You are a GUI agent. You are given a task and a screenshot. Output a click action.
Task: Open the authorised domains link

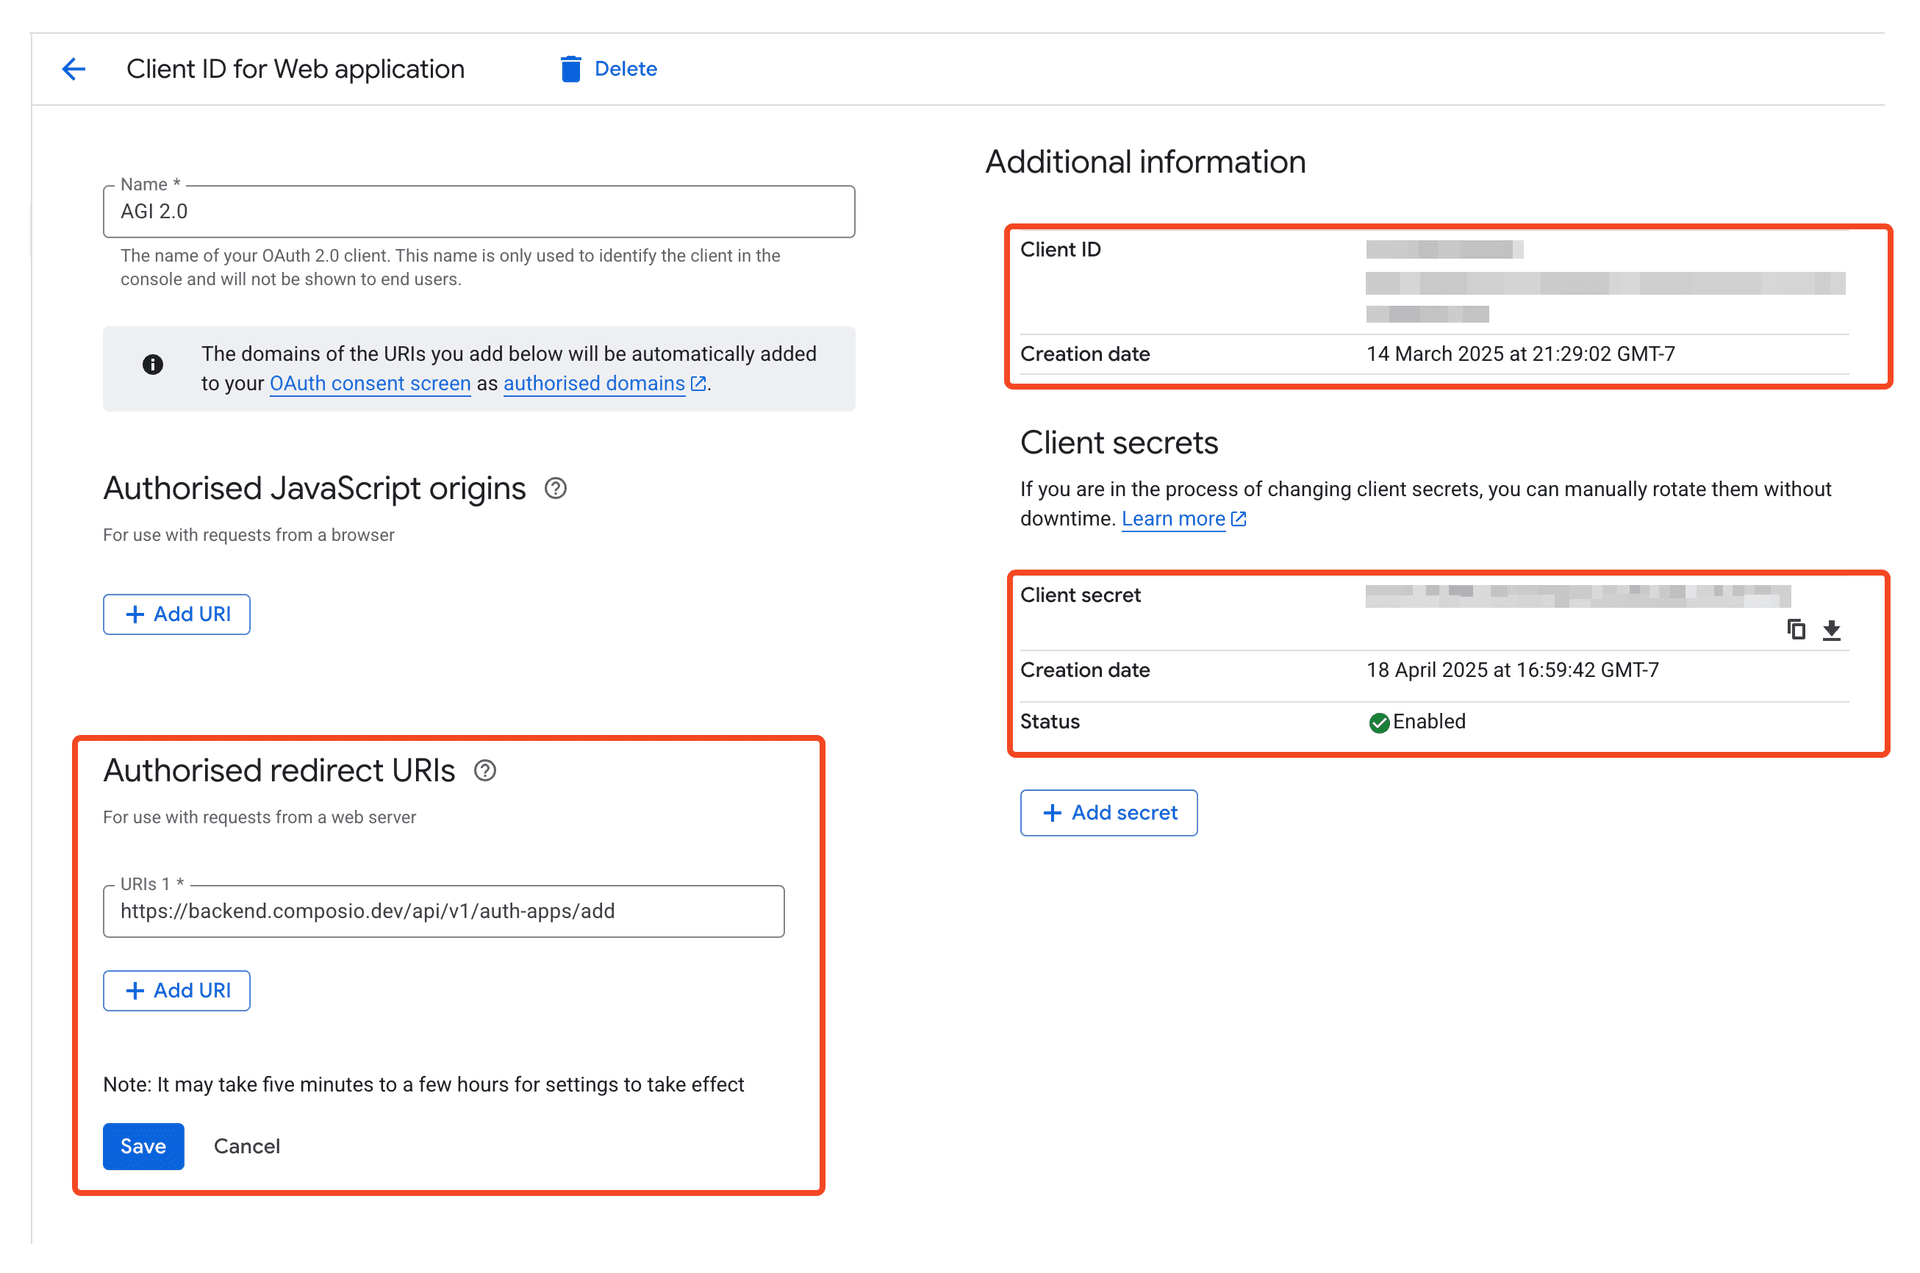click(x=593, y=383)
